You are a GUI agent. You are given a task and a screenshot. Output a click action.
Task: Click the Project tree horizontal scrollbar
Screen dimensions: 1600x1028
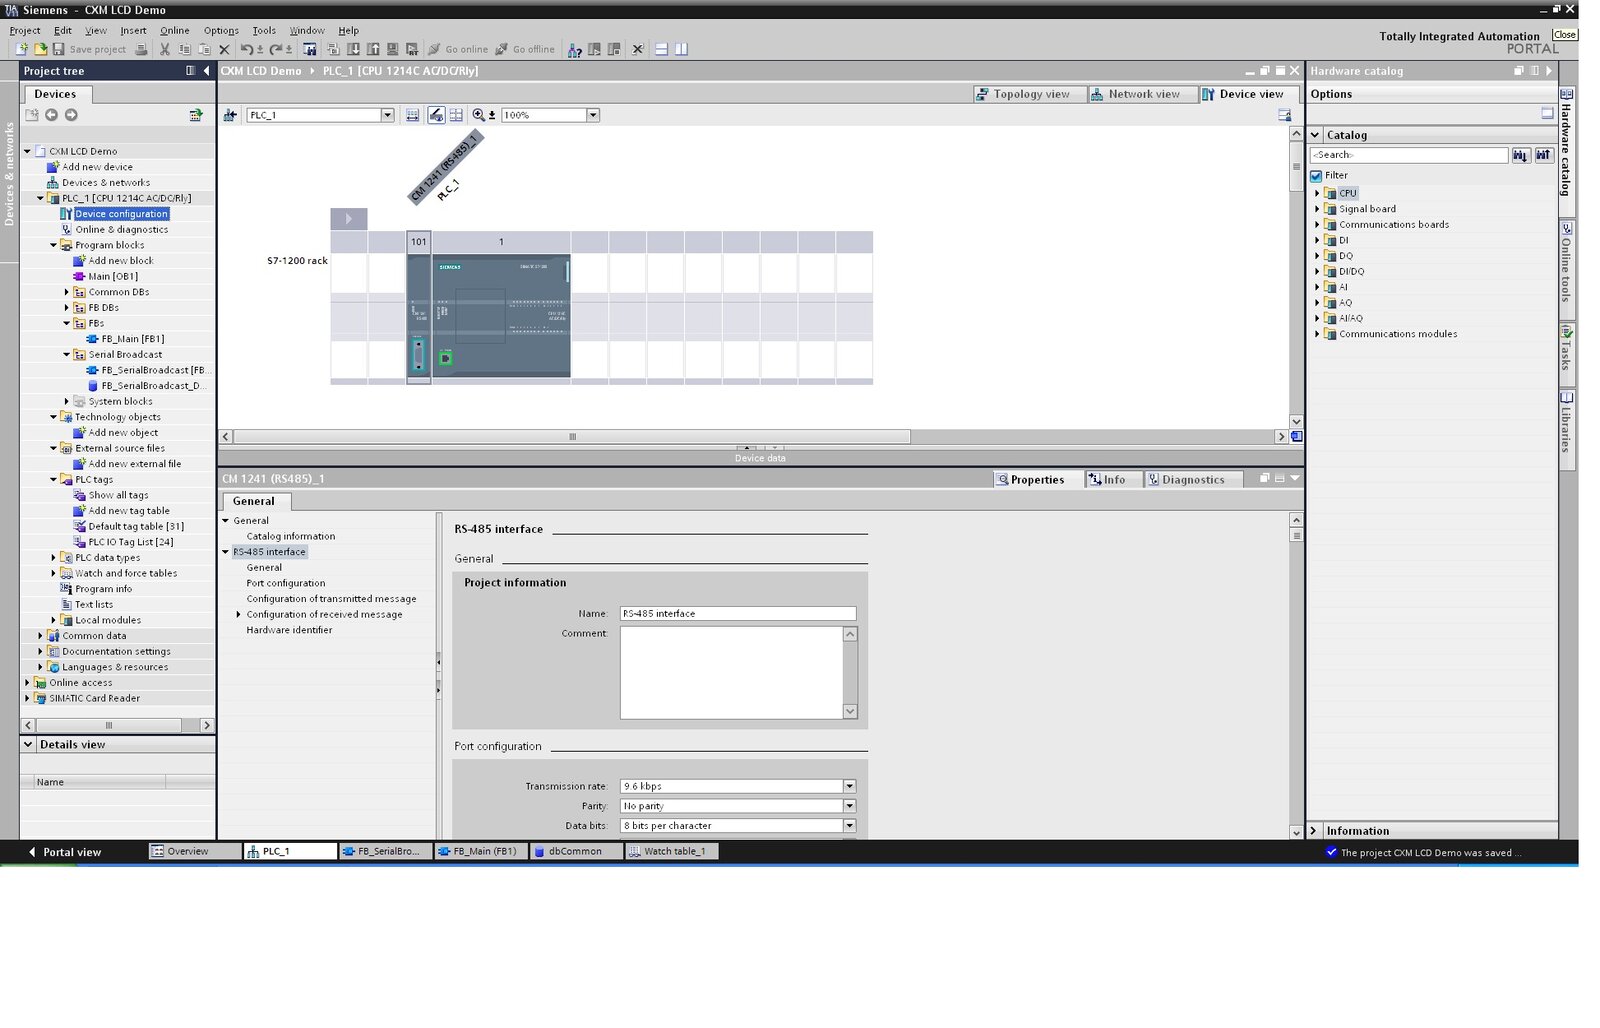[109, 725]
